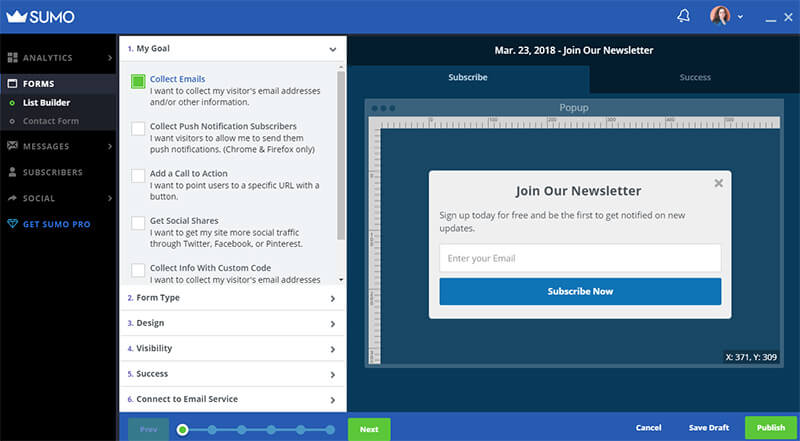Select Contact Form in the sidebar
Viewport: 800px width, 441px height.
point(51,121)
